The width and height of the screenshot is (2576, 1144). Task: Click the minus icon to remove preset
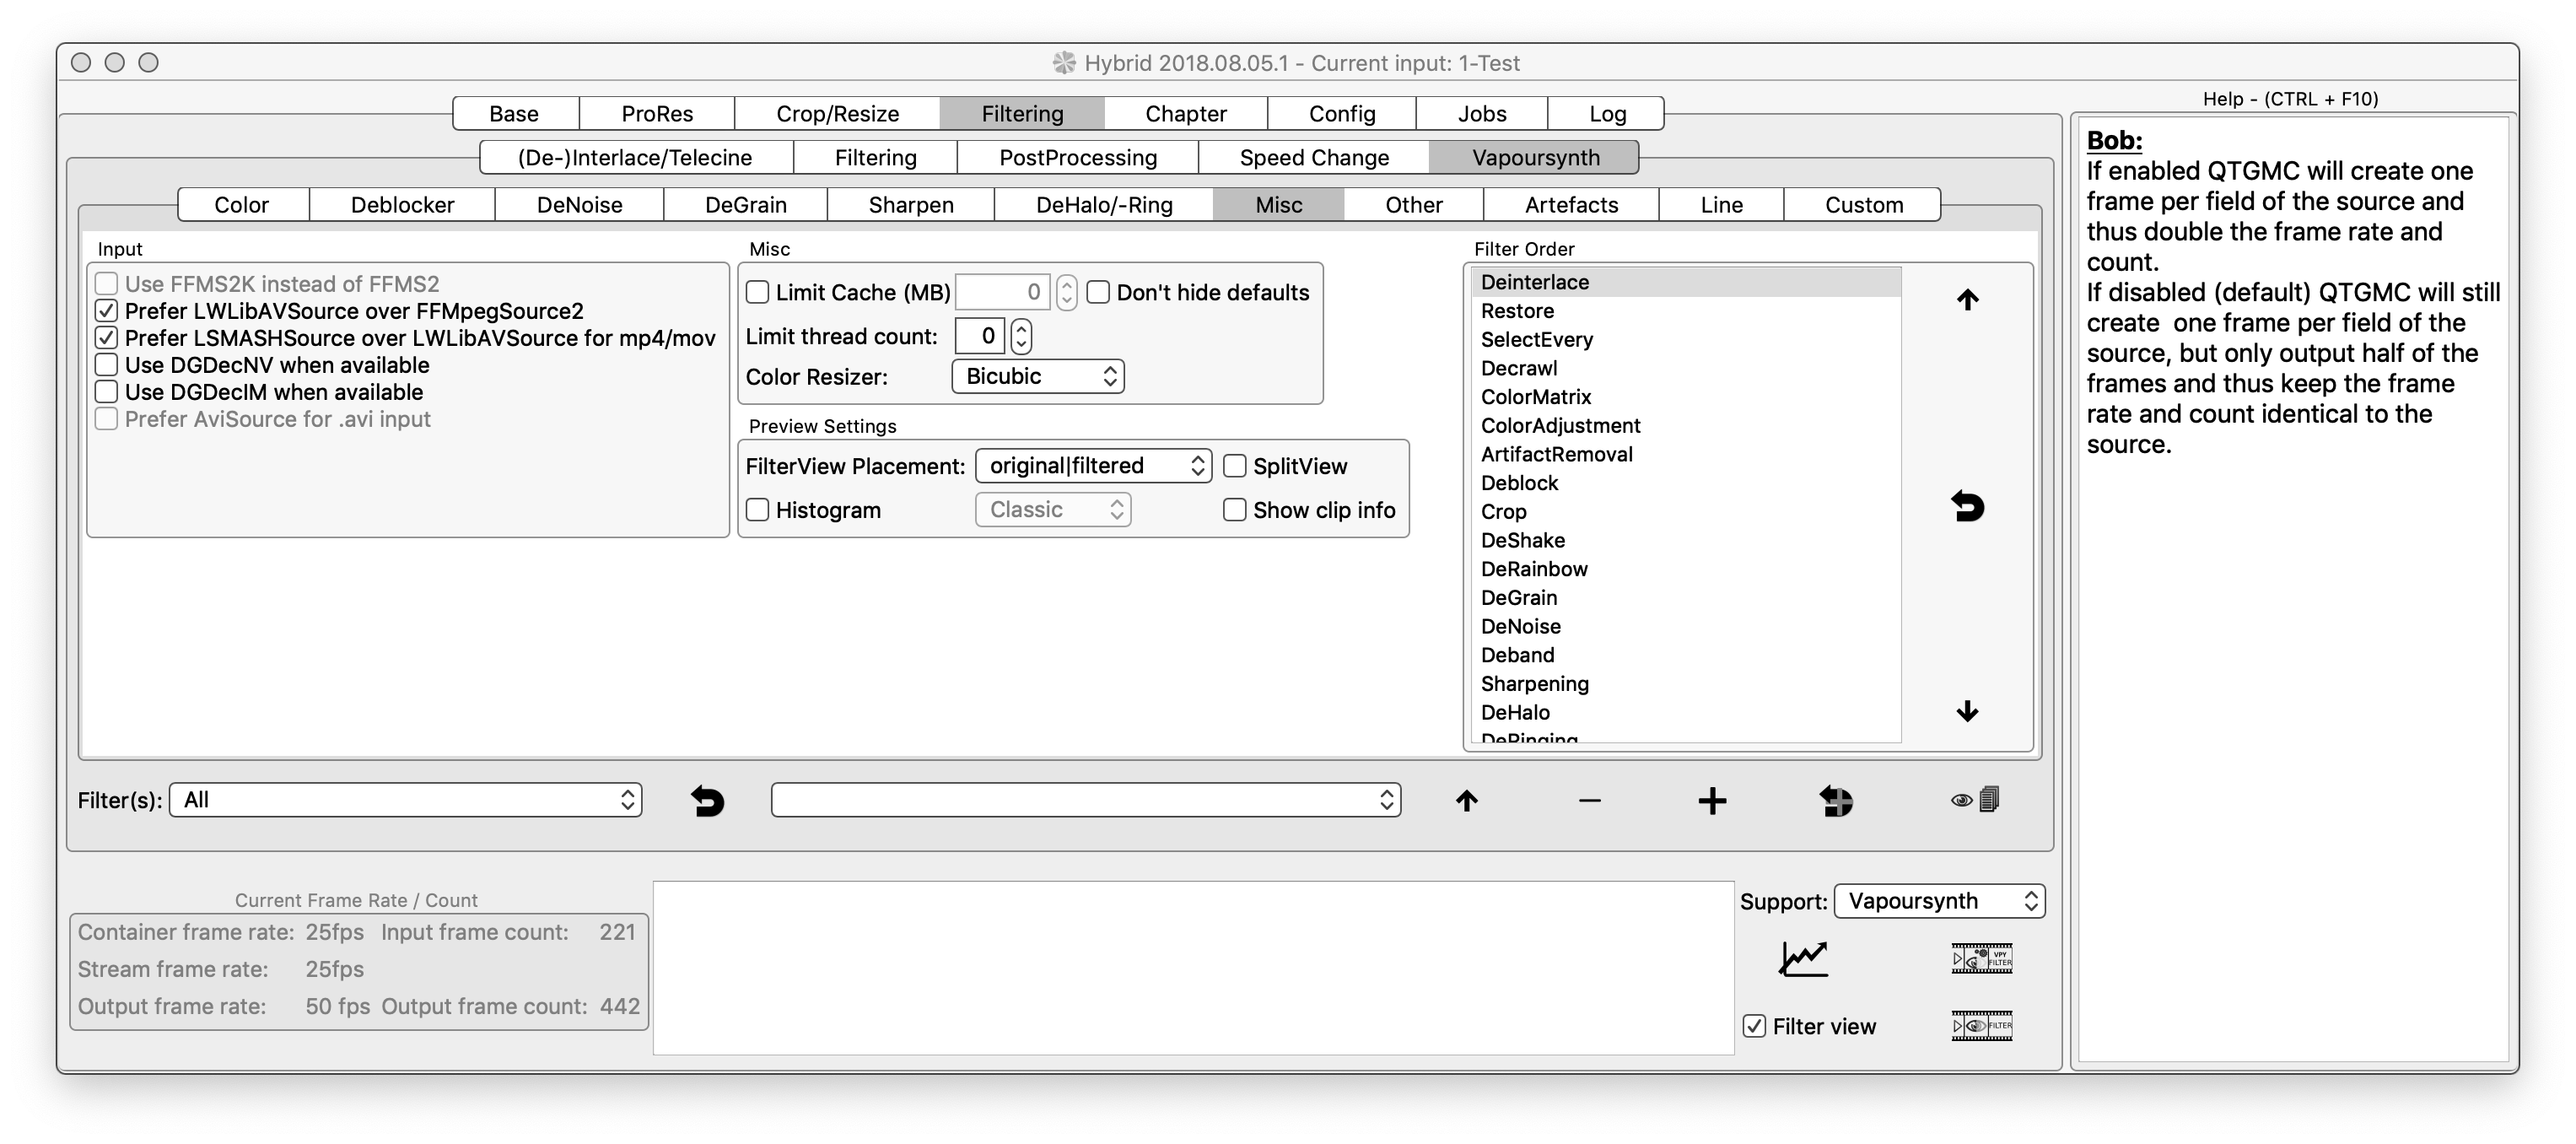point(1589,801)
